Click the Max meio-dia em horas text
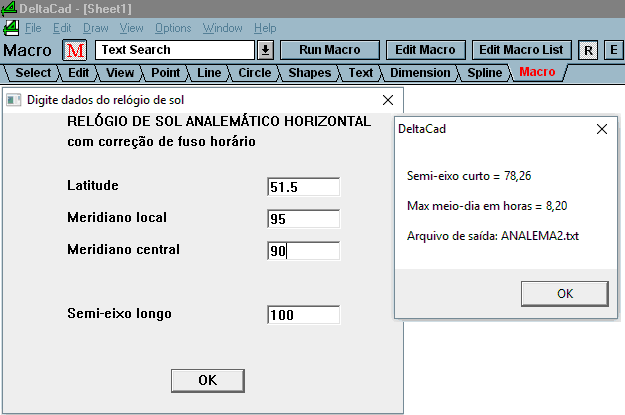 pos(487,206)
